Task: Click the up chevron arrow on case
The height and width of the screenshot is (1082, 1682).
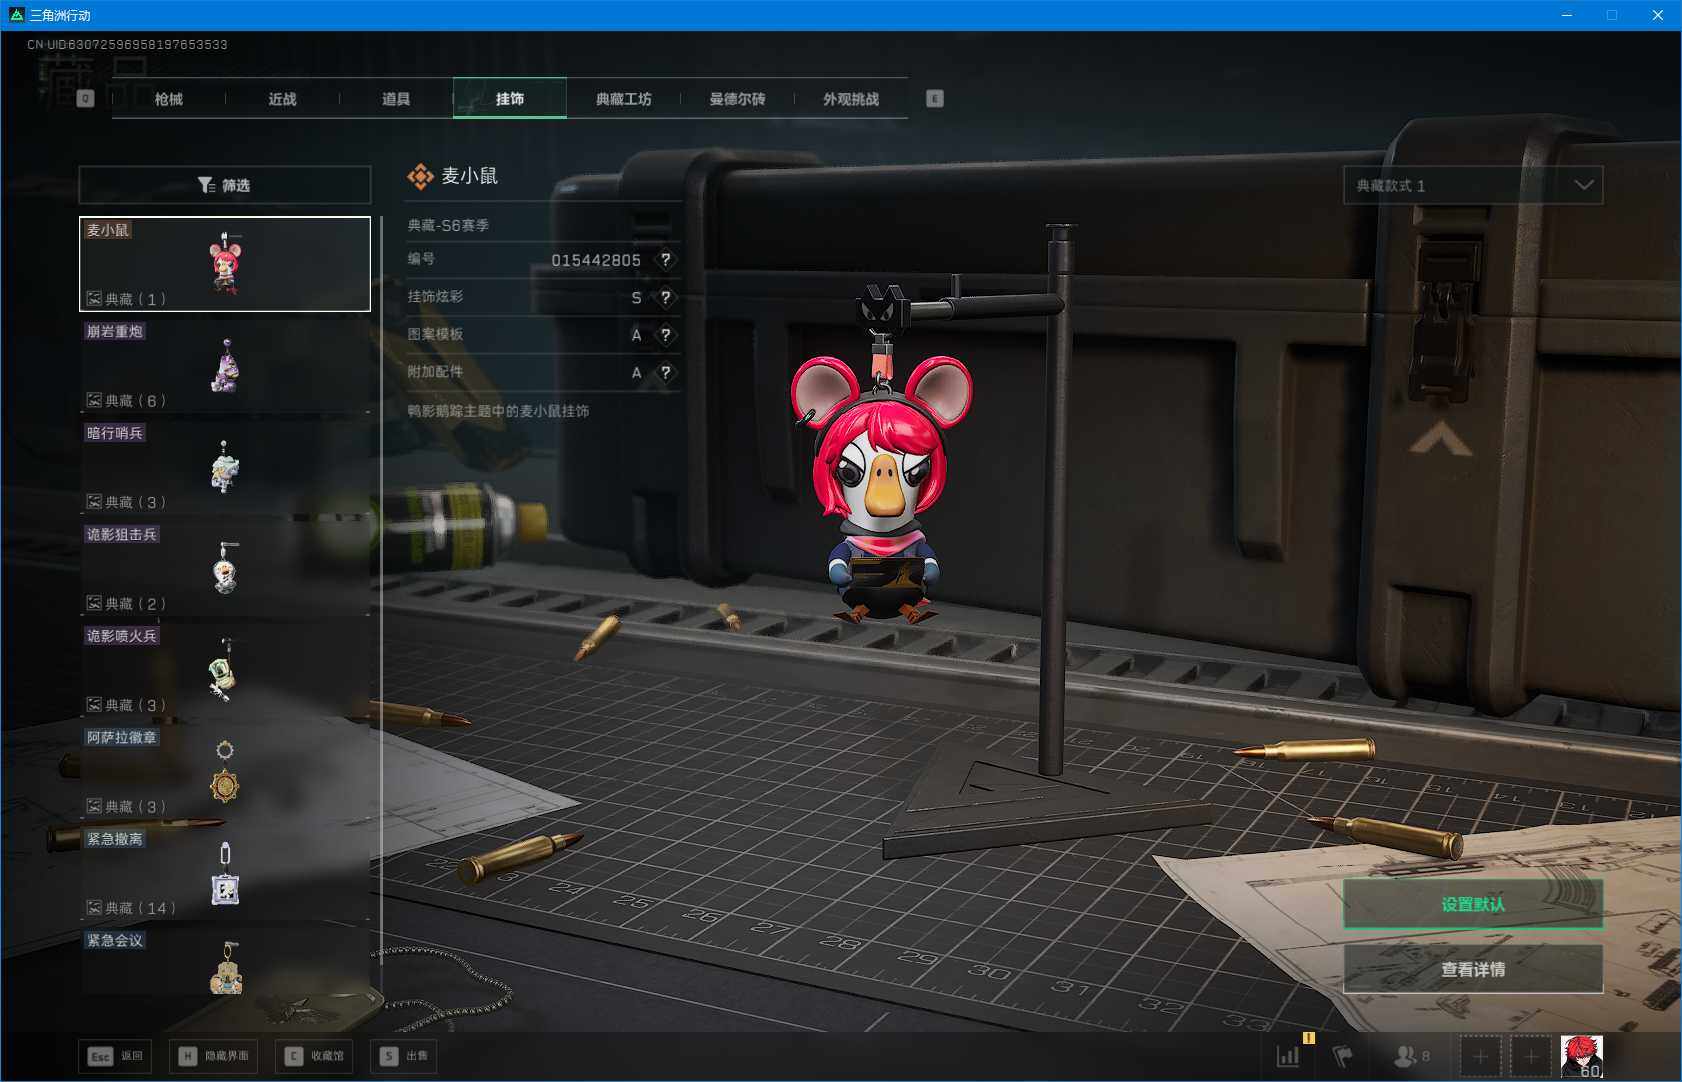Action: point(1440,440)
